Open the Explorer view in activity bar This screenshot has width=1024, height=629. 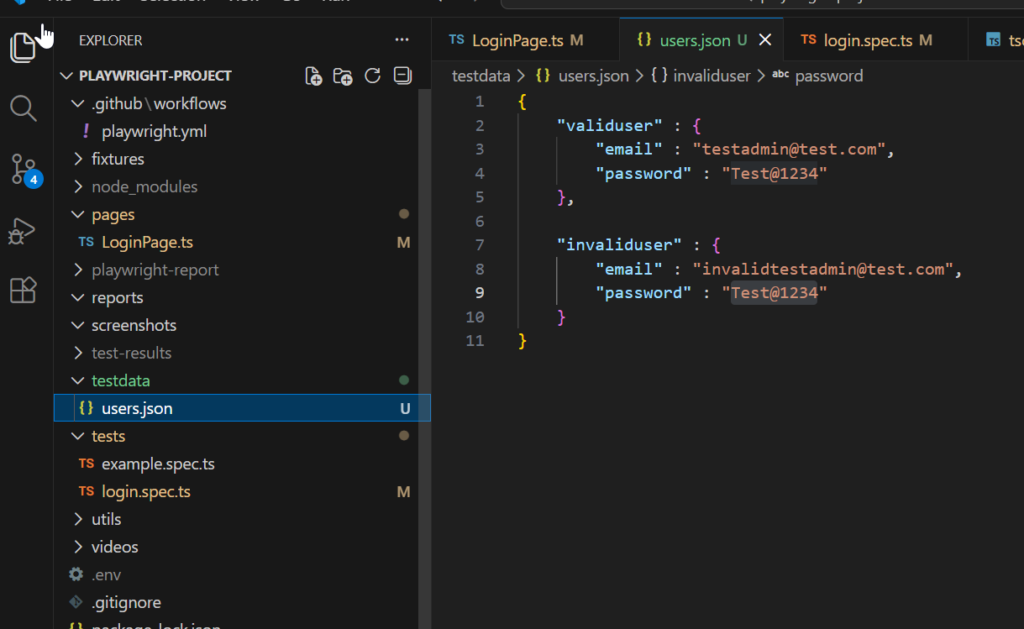24,47
